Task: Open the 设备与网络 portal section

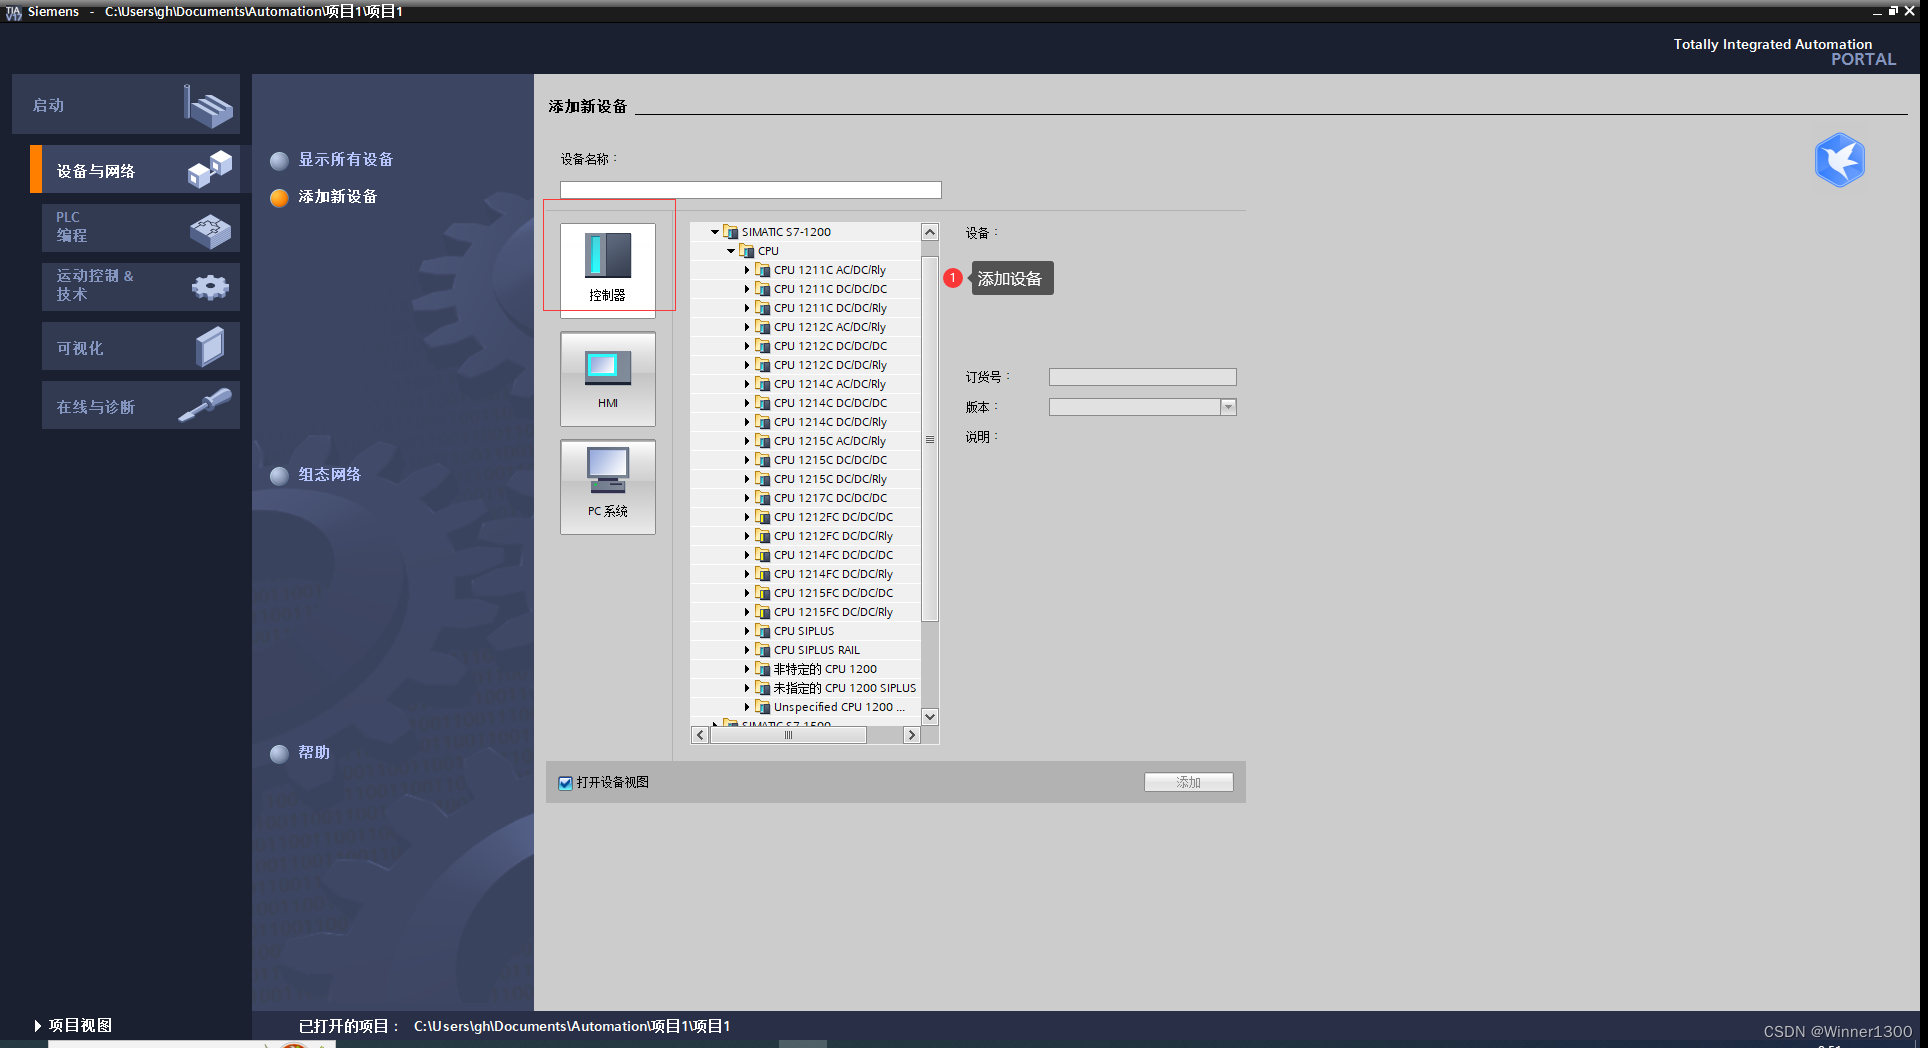Action: [136, 170]
